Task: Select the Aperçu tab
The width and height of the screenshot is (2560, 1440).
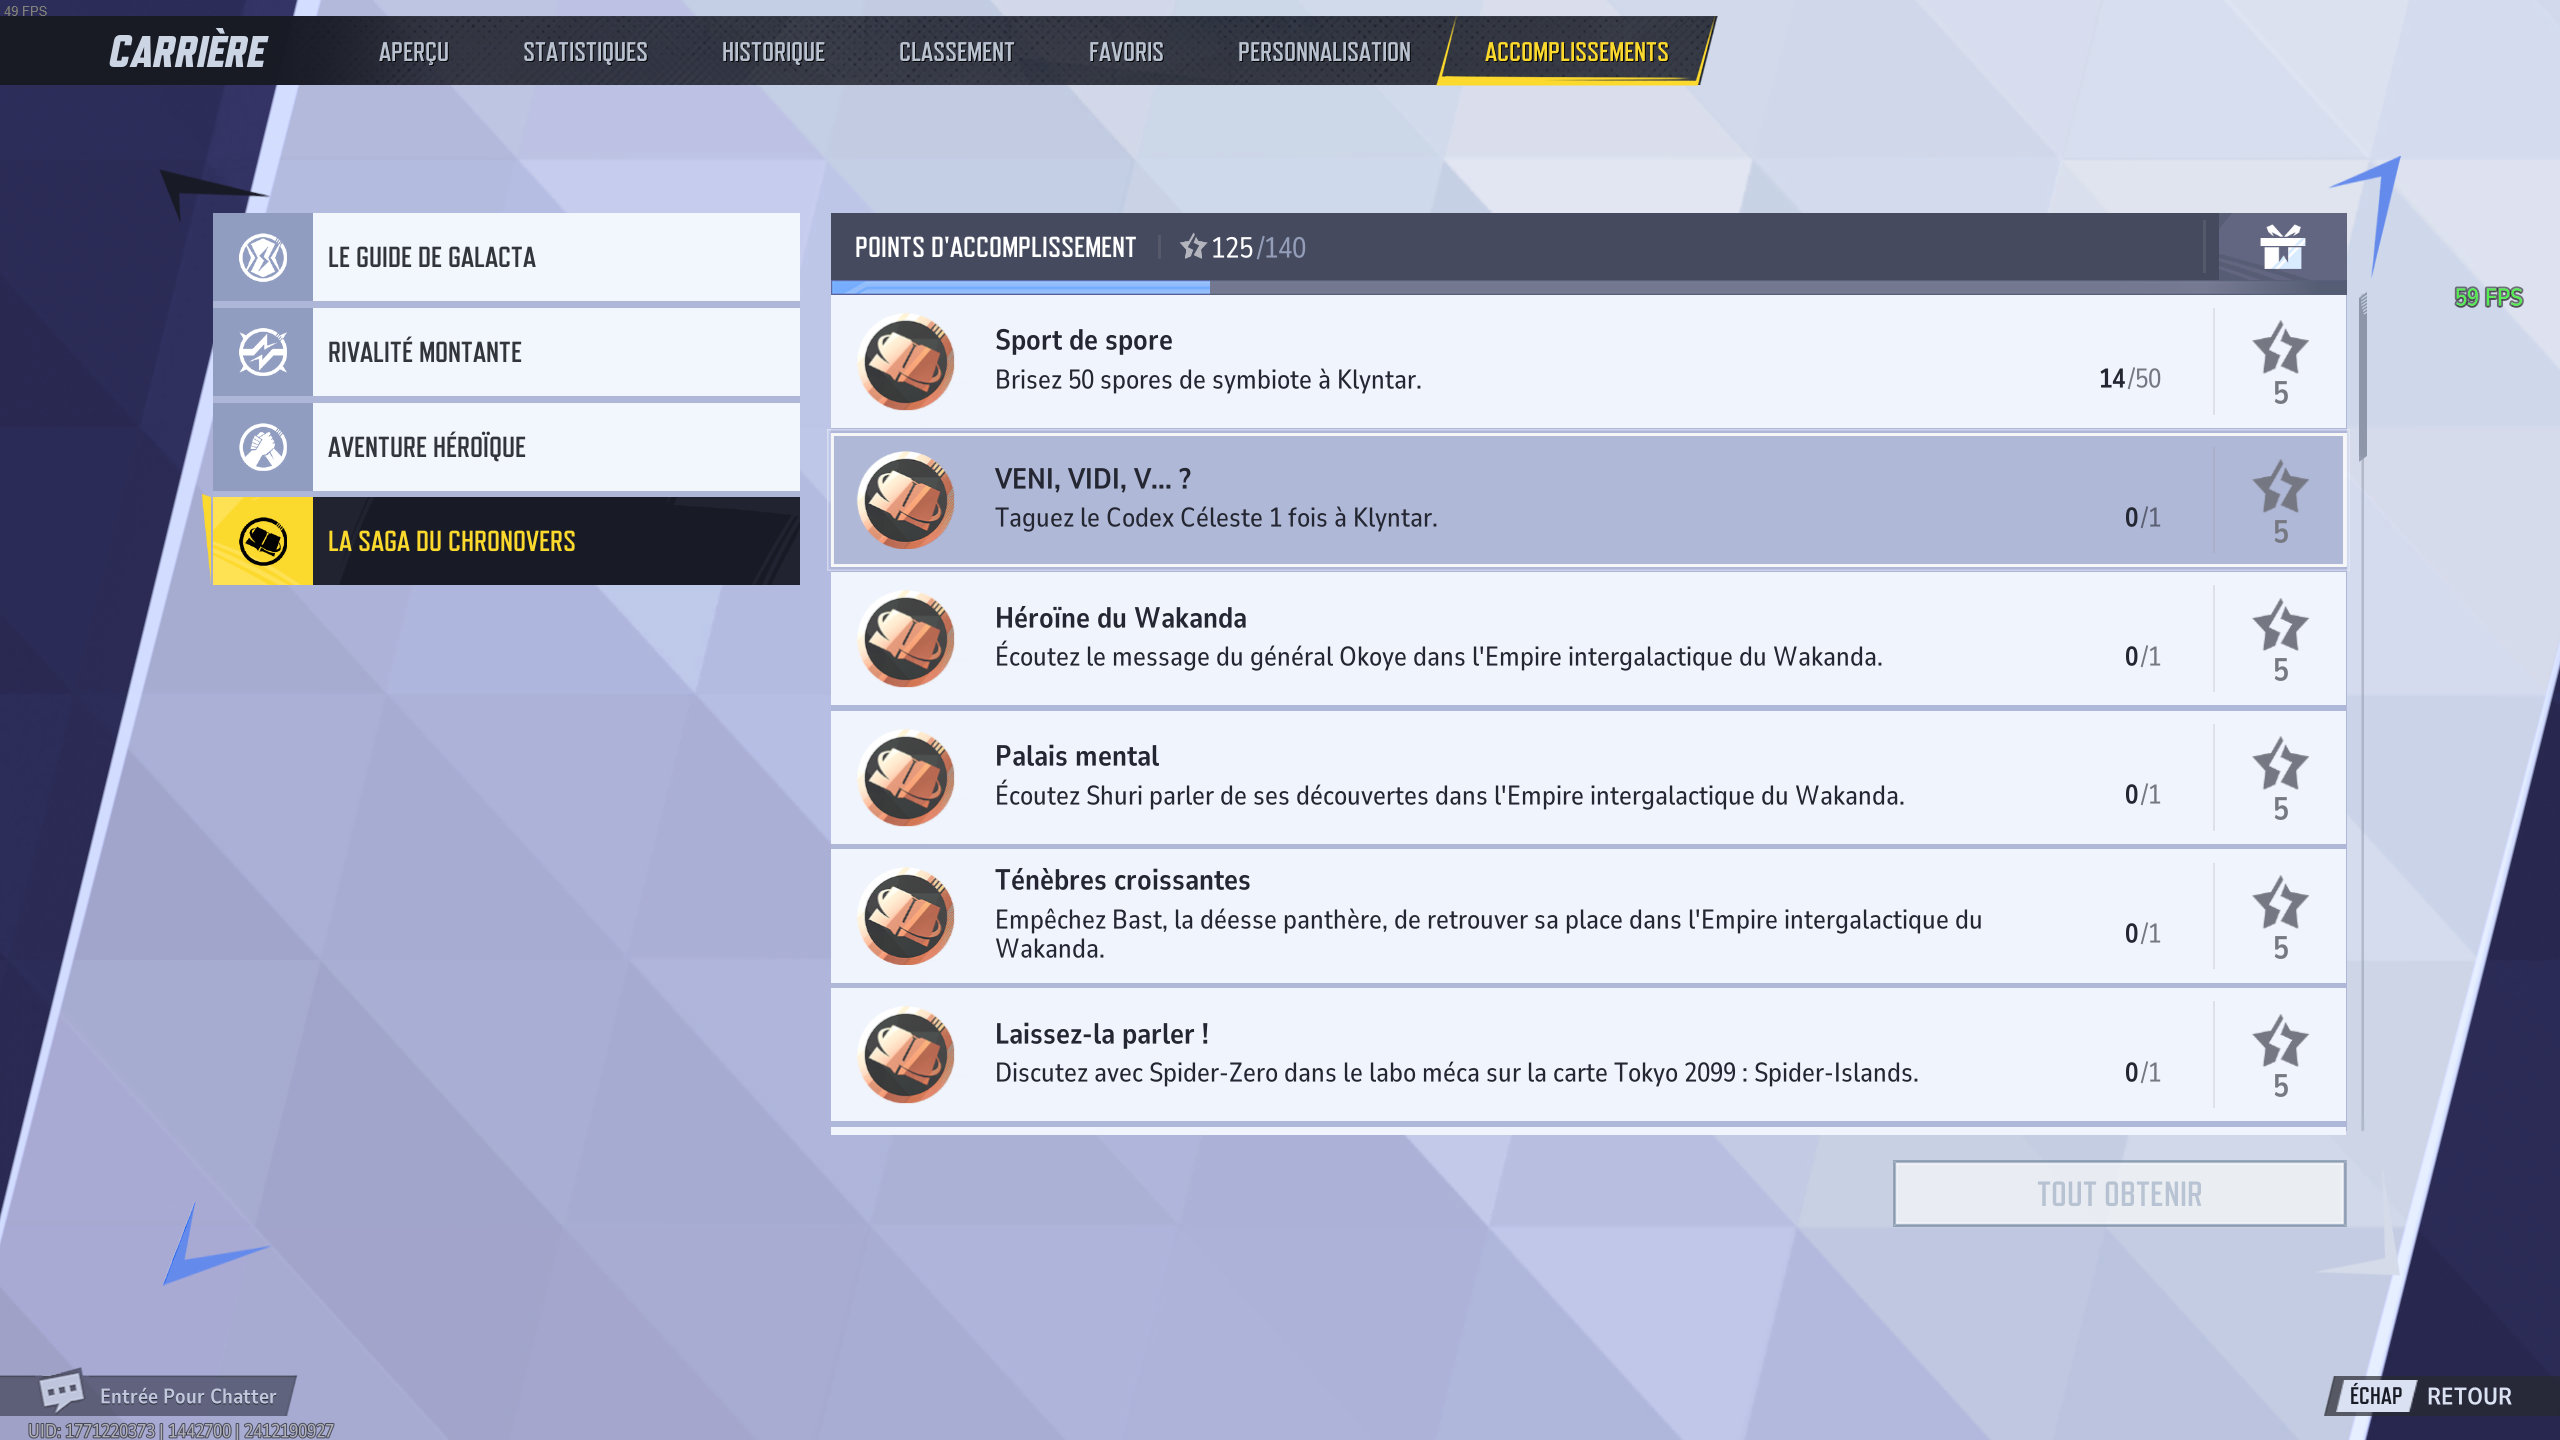Action: click(x=413, y=52)
